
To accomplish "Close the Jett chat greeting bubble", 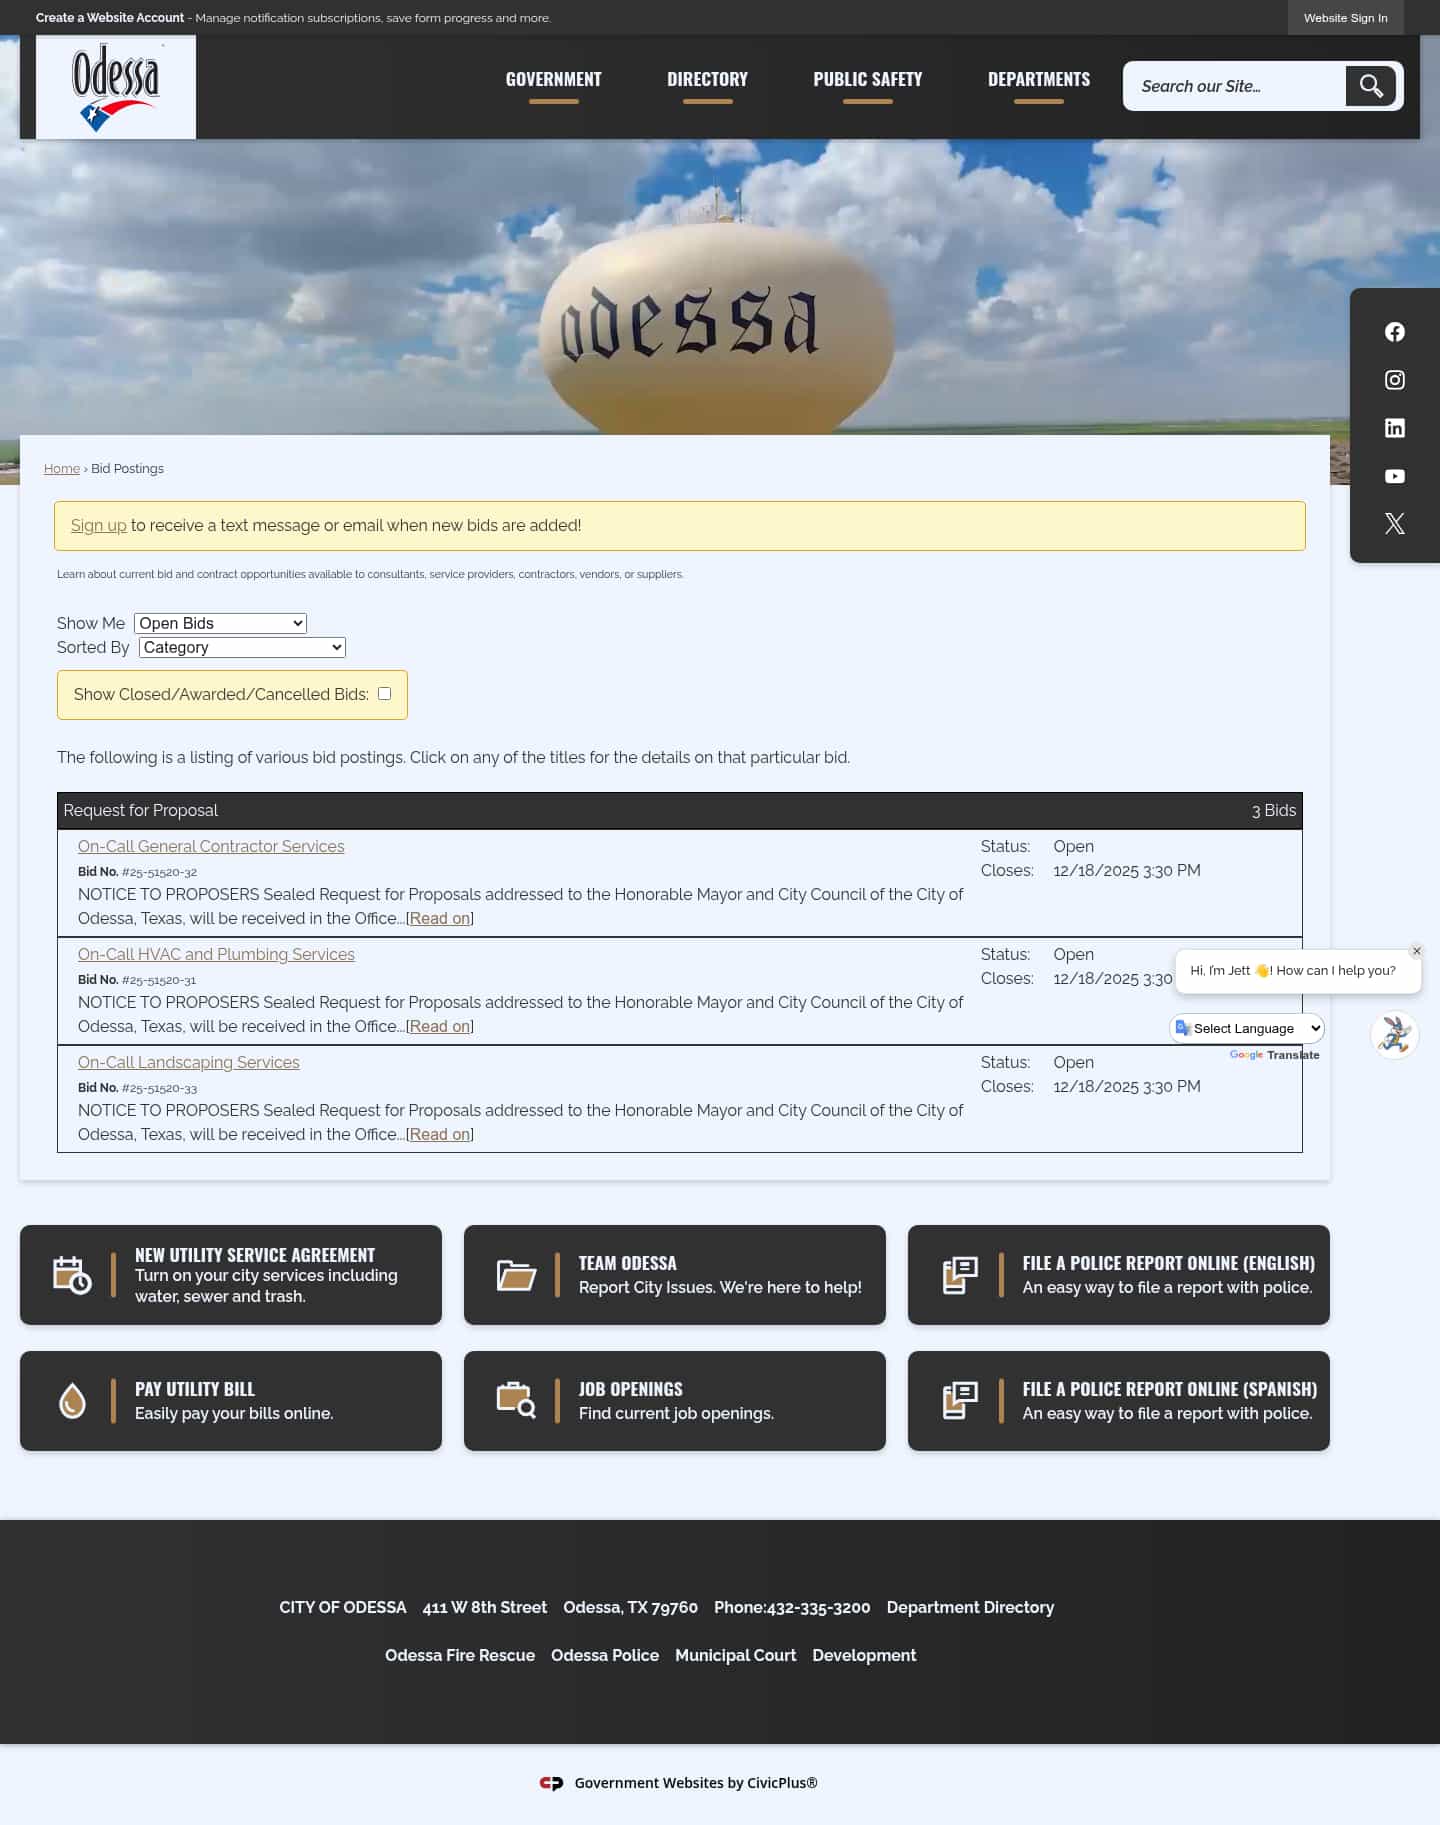I will pyautogui.click(x=1416, y=951).
